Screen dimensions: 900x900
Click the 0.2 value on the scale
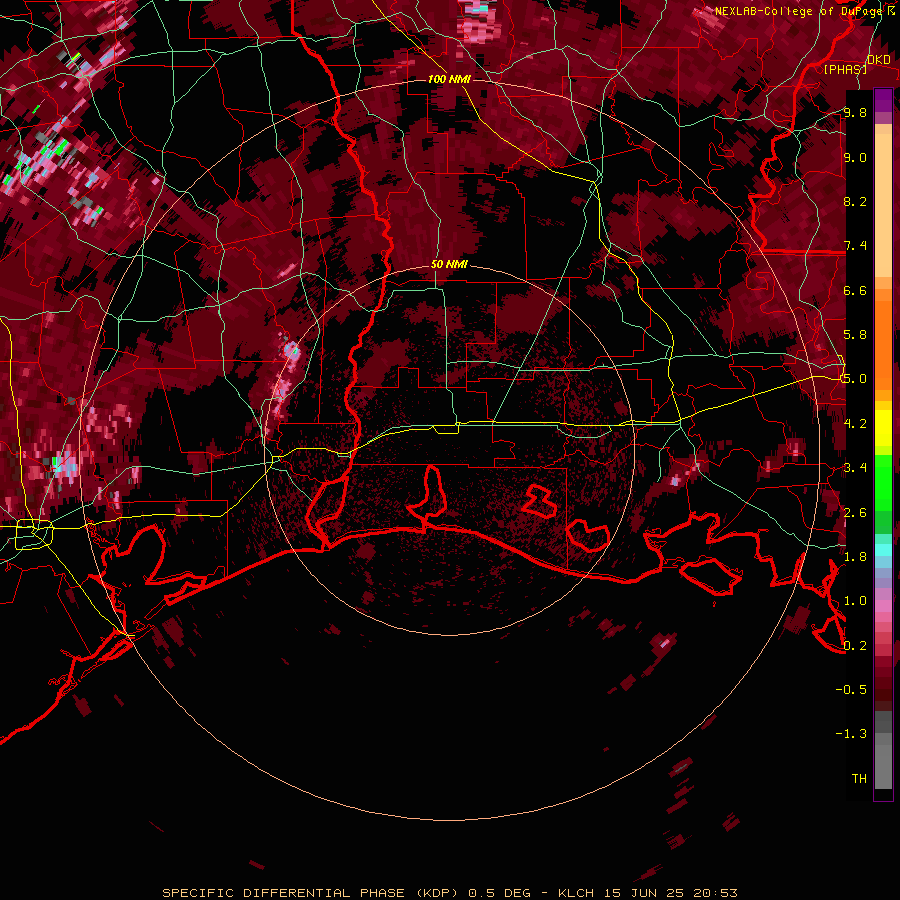pos(855,646)
